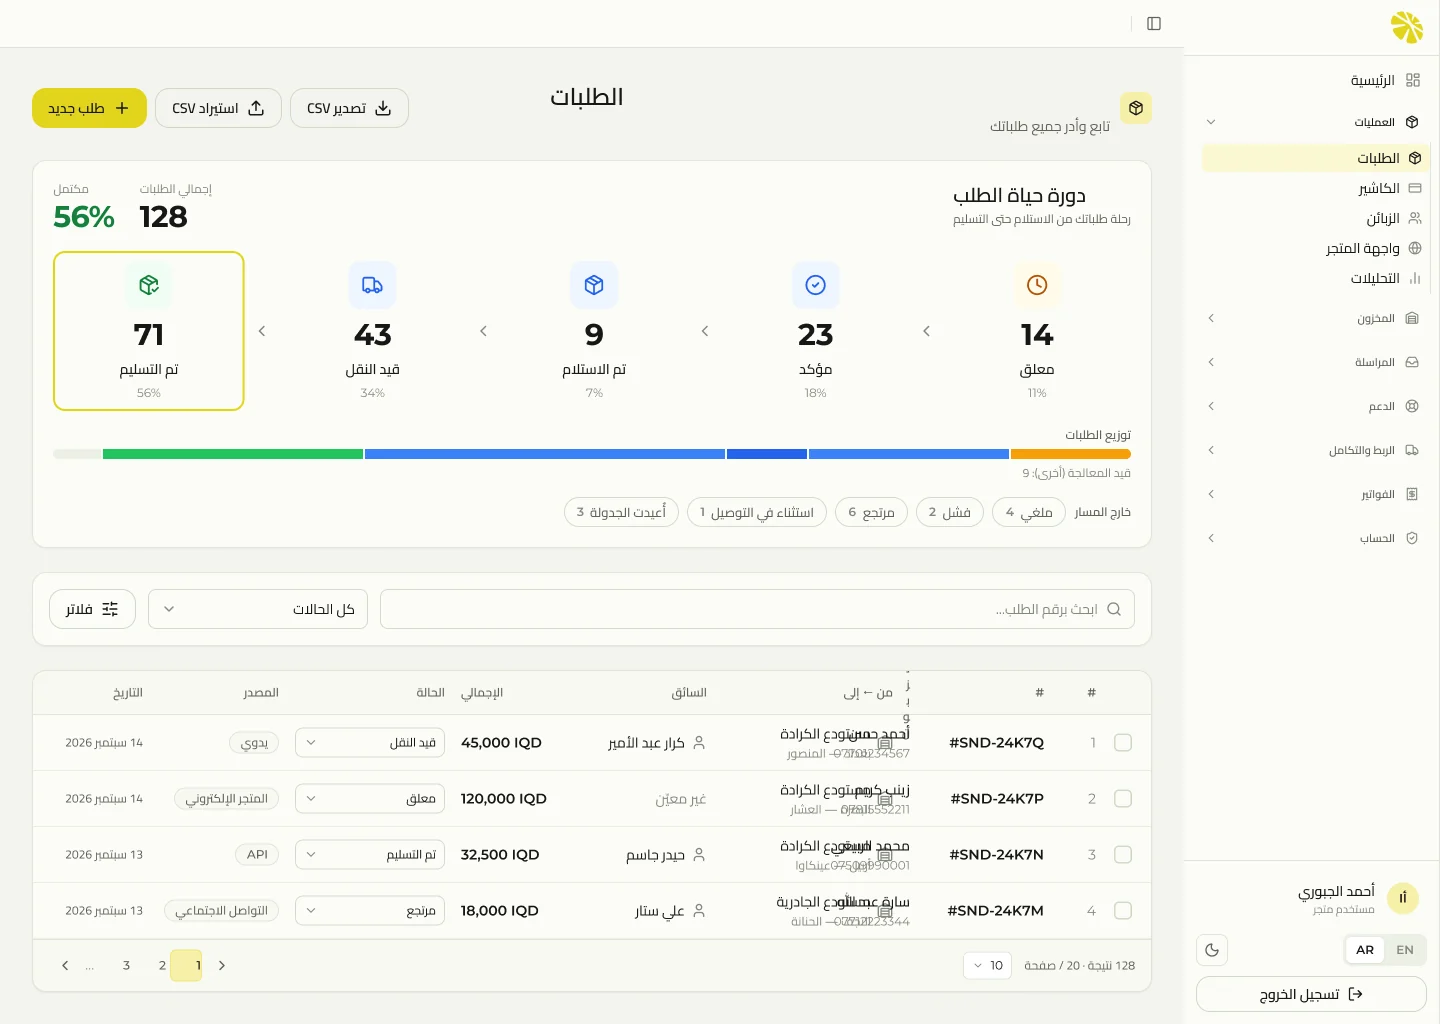Toggle dark mode moon icon
This screenshot has width=1440, height=1024.
coord(1212,950)
